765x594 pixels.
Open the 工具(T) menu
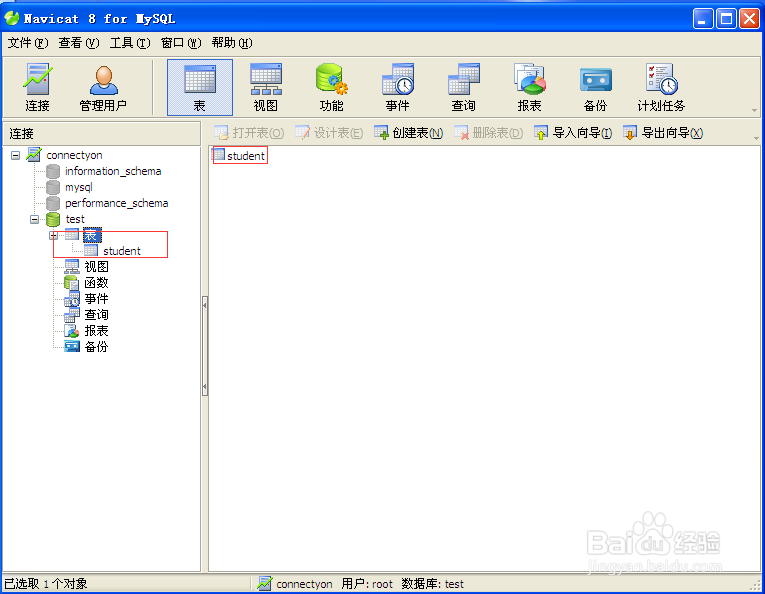click(x=130, y=43)
